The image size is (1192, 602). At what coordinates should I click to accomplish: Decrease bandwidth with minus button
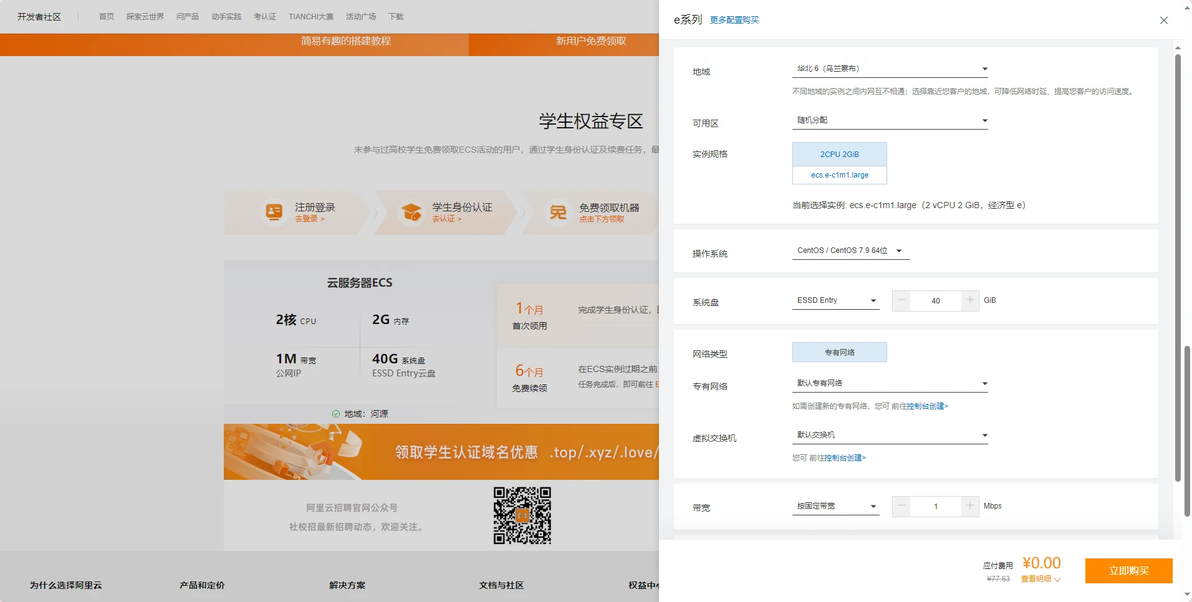point(901,506)
